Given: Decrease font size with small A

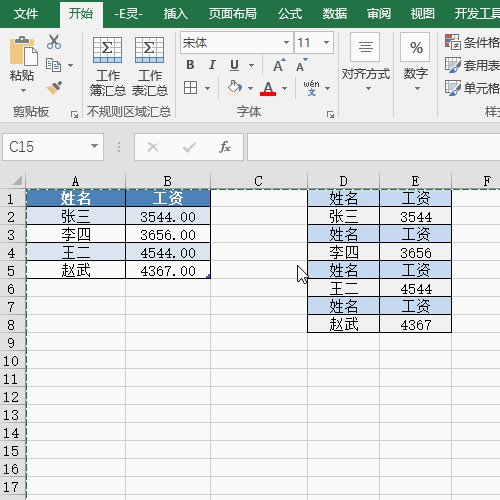Looking at the screenshot, I should point(301,65).
